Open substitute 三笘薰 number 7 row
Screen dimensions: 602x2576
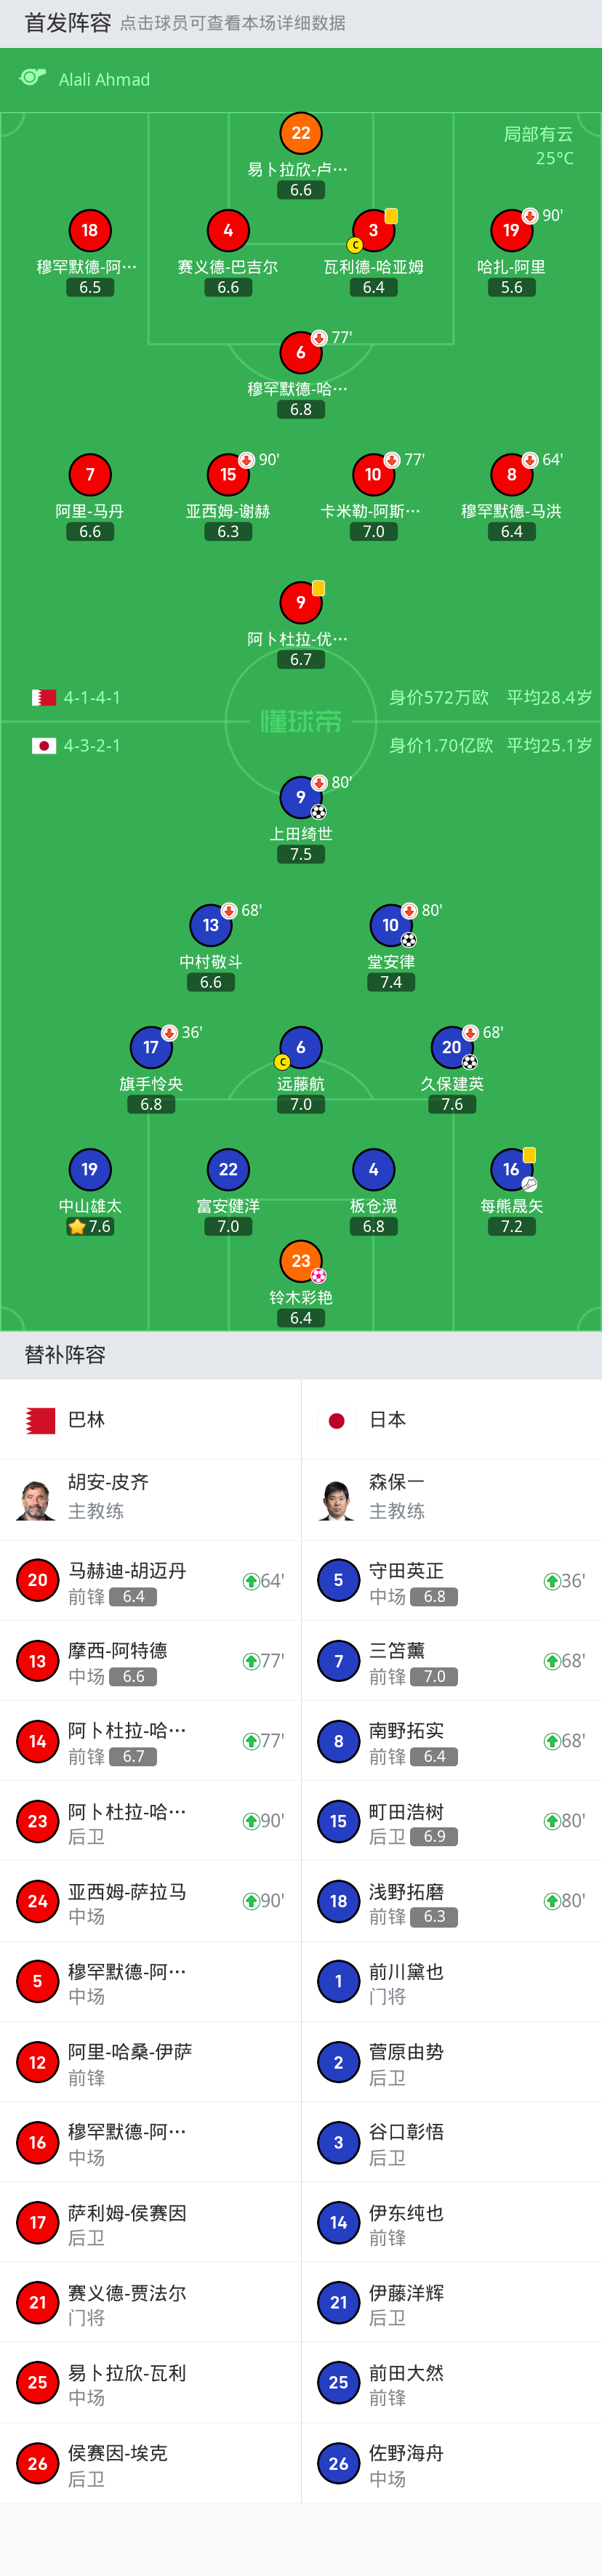click(x=452, y=1660)
